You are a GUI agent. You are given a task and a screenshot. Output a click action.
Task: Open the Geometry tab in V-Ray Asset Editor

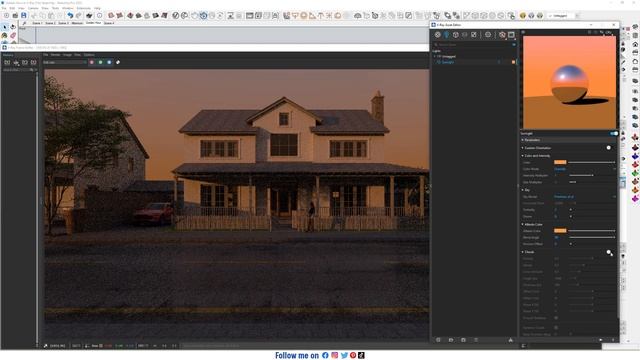coord(456,35)
